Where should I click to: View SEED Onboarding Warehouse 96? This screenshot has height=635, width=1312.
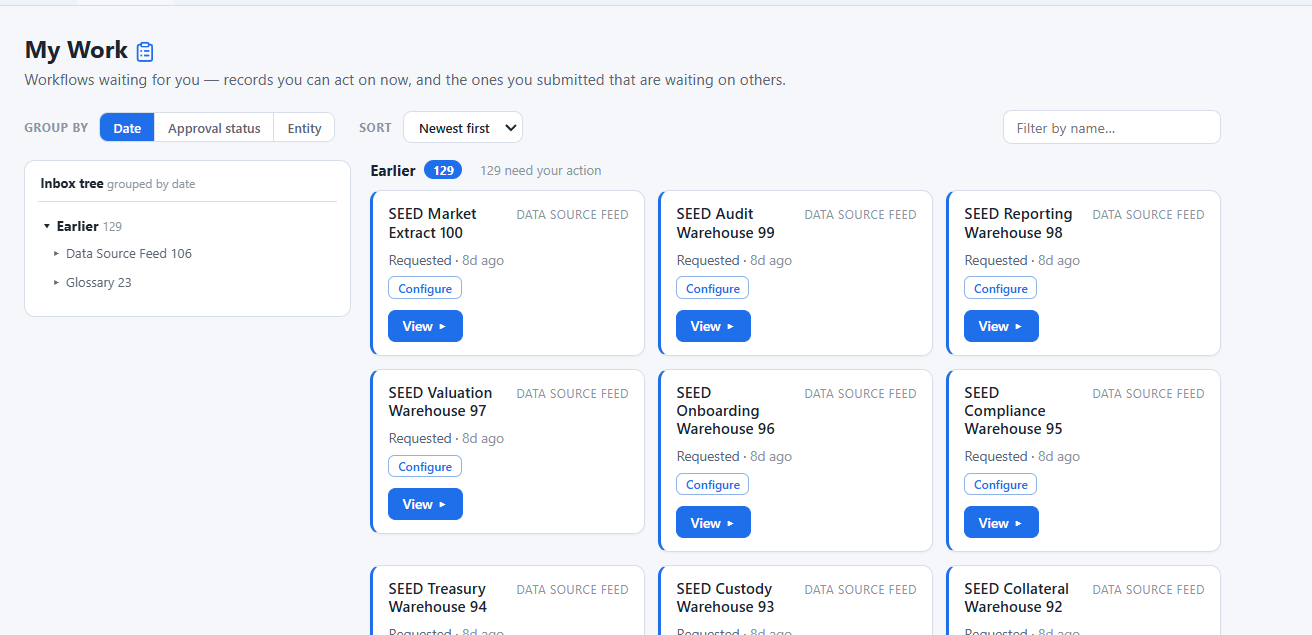tap(713, 522)
